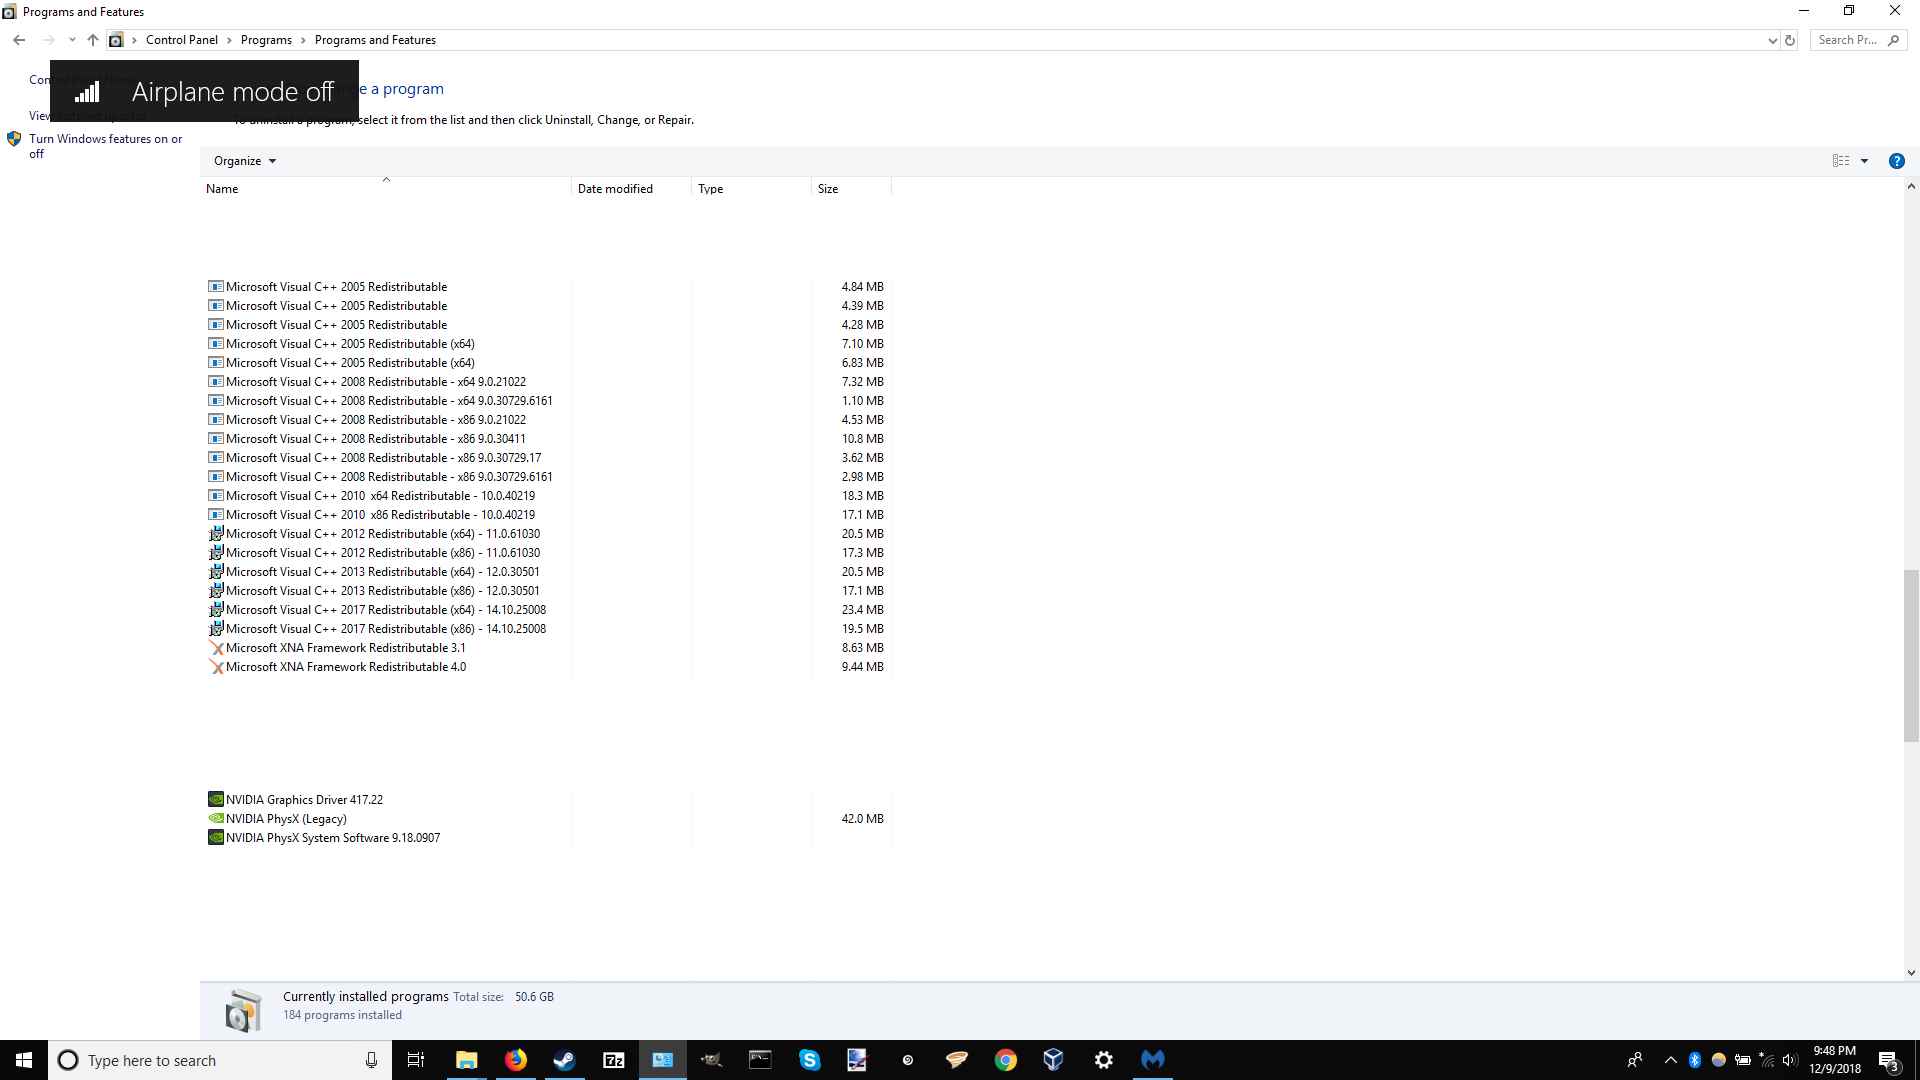1920x1080 pixels.
Task: Sort by the Type column header
Action: click(x=751, y=189)
